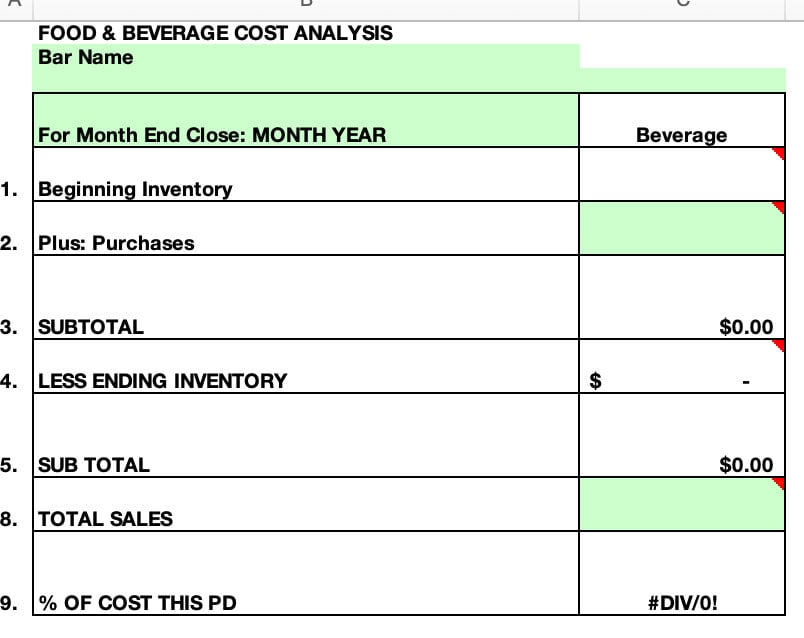This screenshot has height=638, width=804.
Task: Click the red comment marker in Beginning Inventory's Beverage cell
Action: point(778,153)
